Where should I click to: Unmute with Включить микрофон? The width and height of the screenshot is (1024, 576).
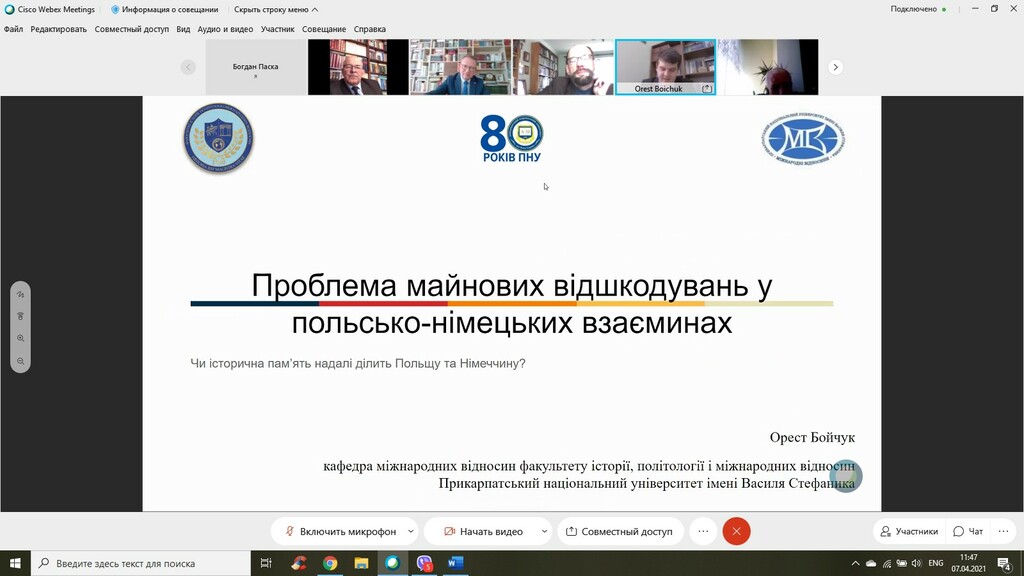pyautogui.click(x=340, y=531)
